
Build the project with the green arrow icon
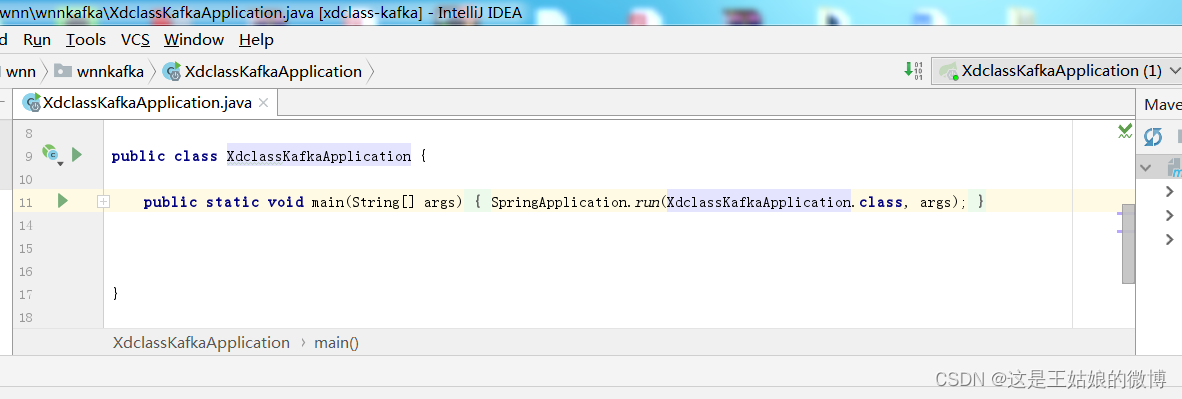[913, 71]
